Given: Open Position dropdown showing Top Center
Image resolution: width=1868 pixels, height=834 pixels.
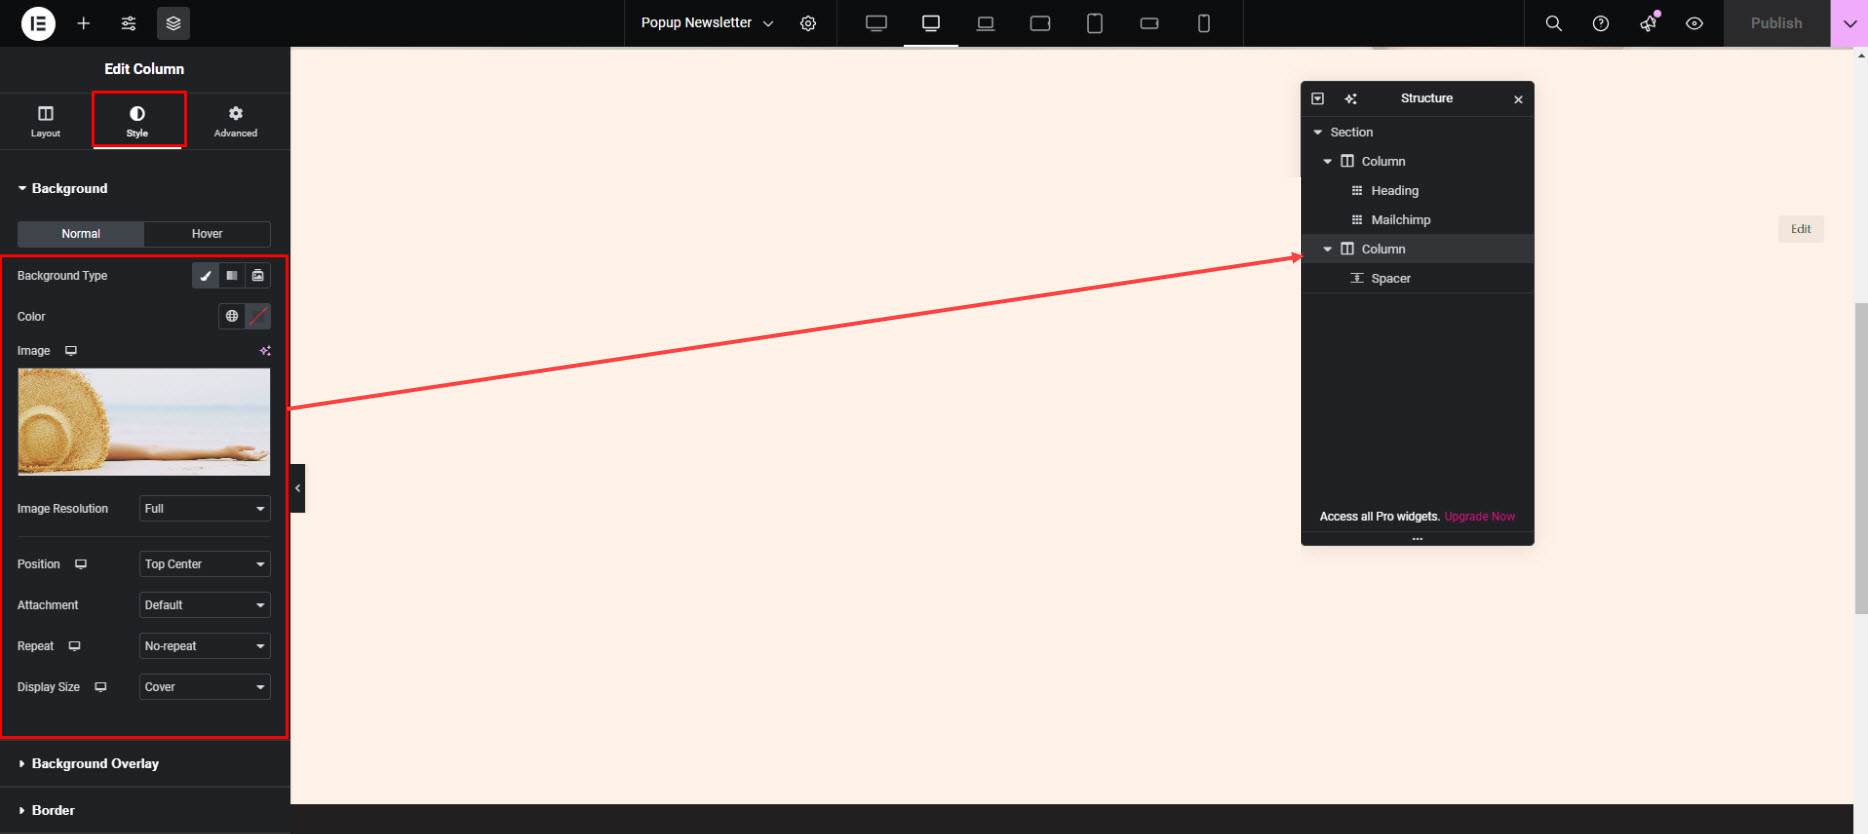Looking at the screenshot, I should pyautogui.click(x=205, y=564).
